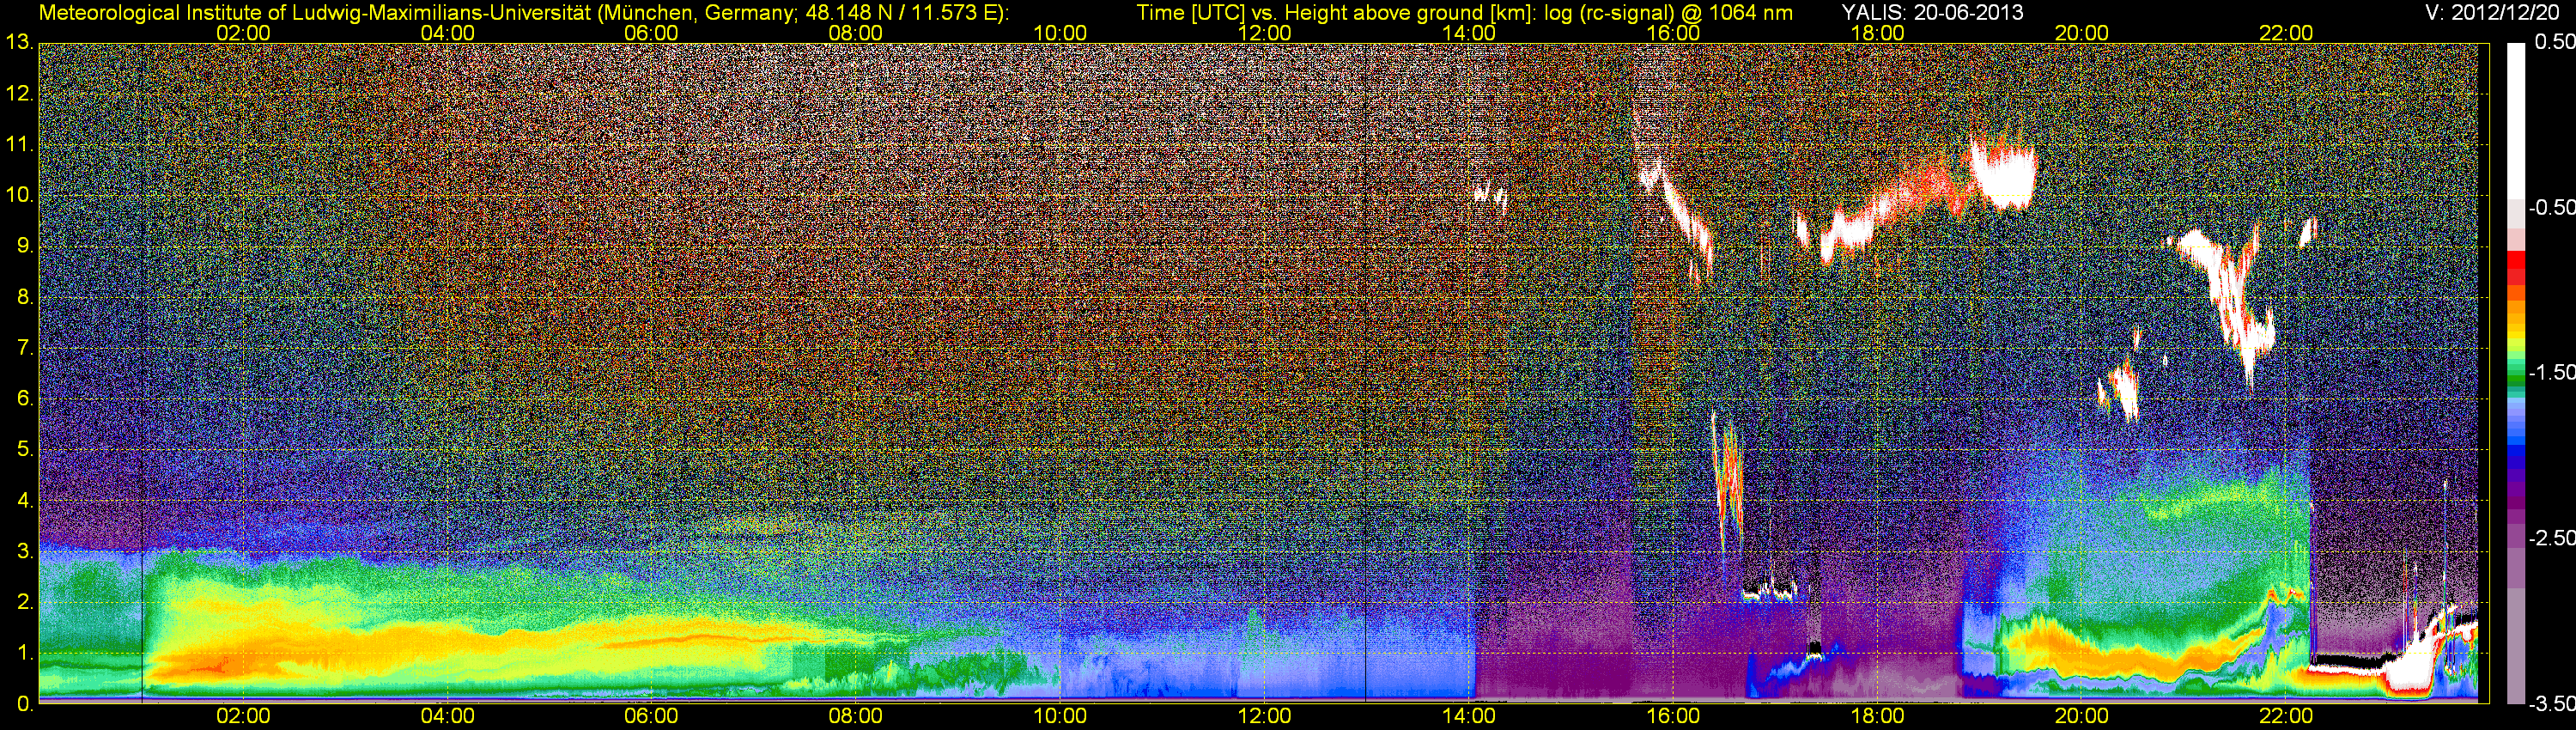Pick the 22:00 tick label on the bottom axis
This screenshot has height=730, width=2576.
click(x=2286, y=716)
